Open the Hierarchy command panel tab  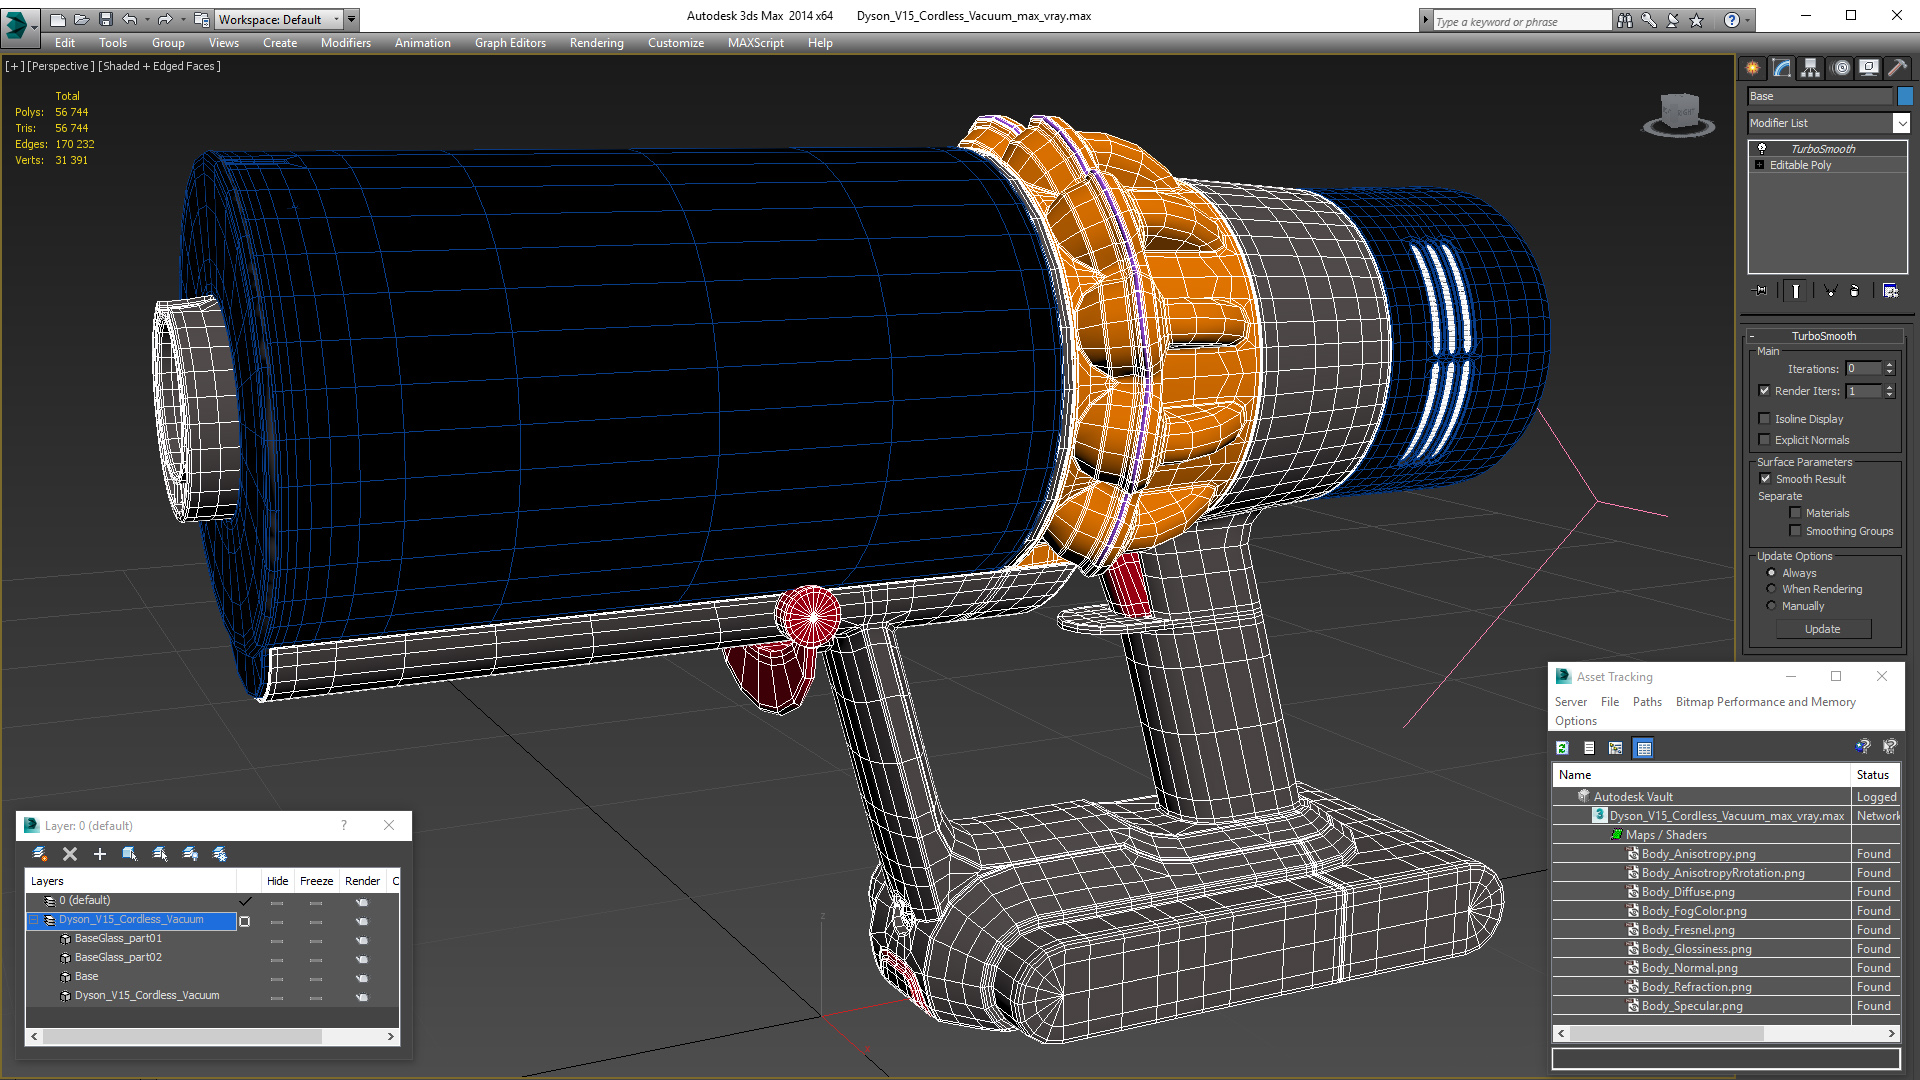1811,68
